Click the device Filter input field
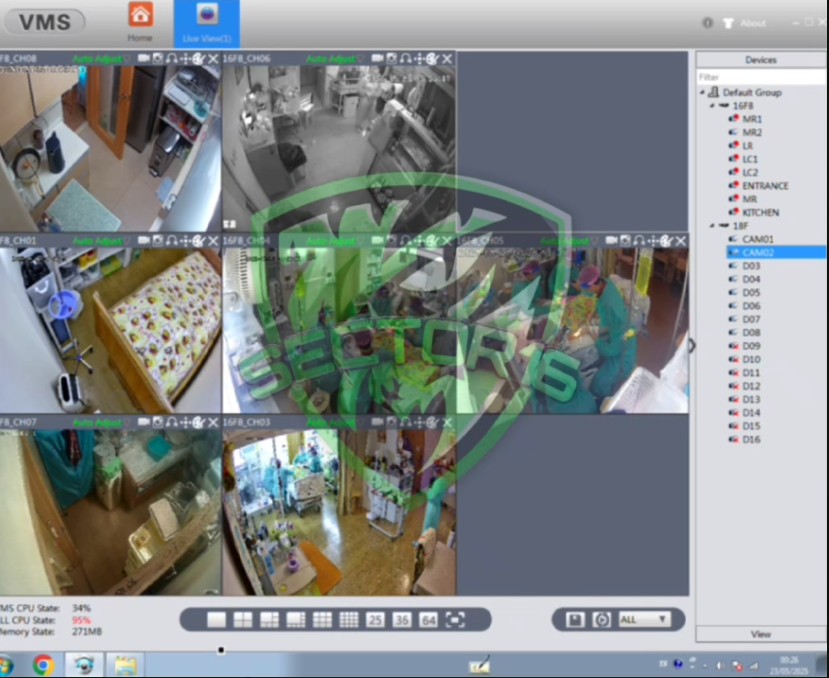The width and height of the screenshot is (829, 678). (760, 77)
